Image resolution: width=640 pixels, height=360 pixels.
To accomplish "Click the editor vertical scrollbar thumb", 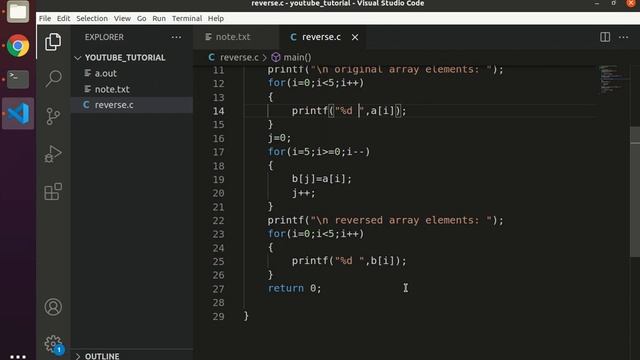I will click(x=635, y=192).
